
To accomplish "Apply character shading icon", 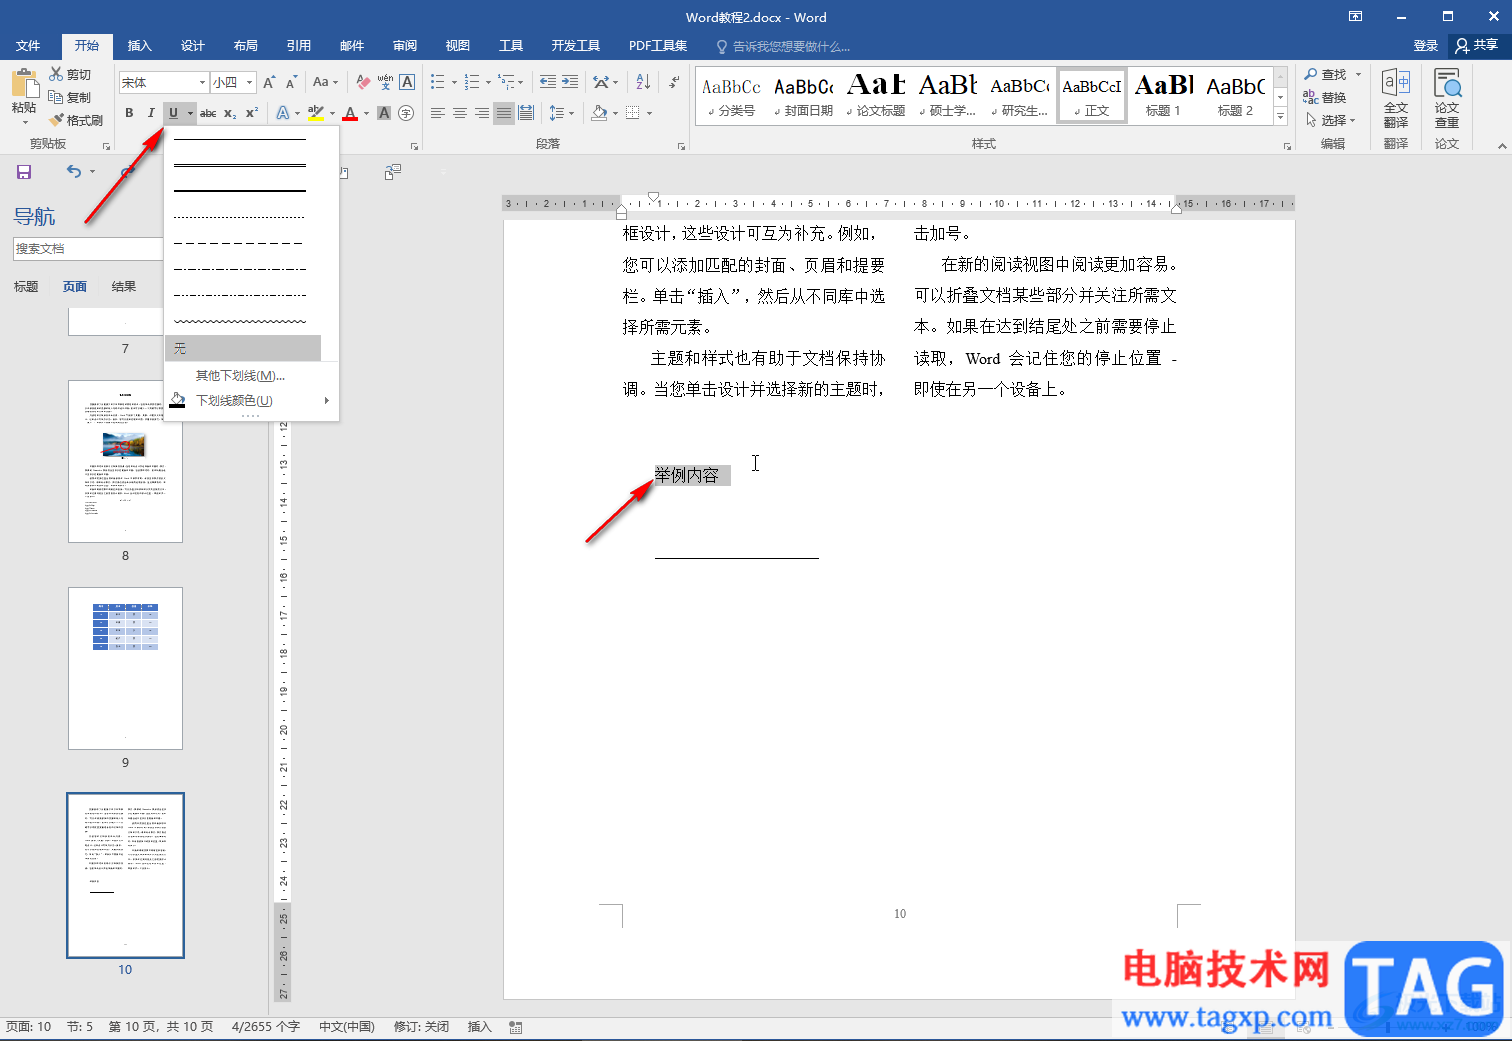I will [384, 113].
